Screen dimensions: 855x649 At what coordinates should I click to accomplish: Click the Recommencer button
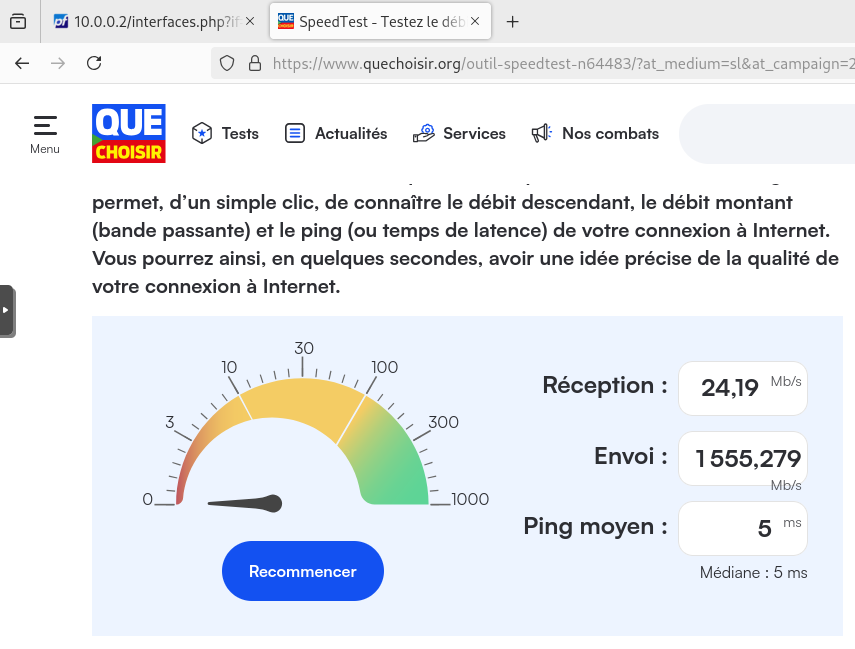tap(302, 571)
